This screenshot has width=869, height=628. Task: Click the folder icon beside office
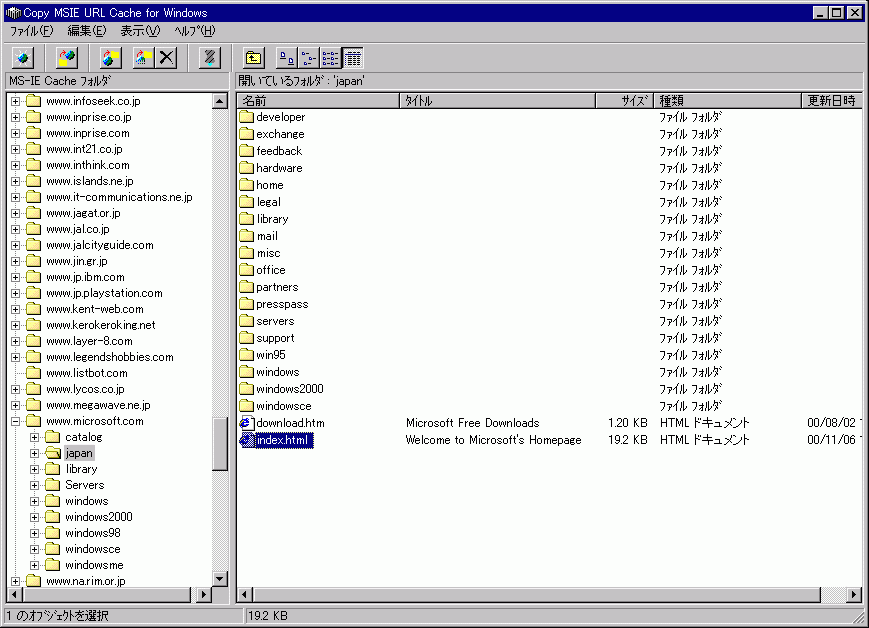coord(247,270)
